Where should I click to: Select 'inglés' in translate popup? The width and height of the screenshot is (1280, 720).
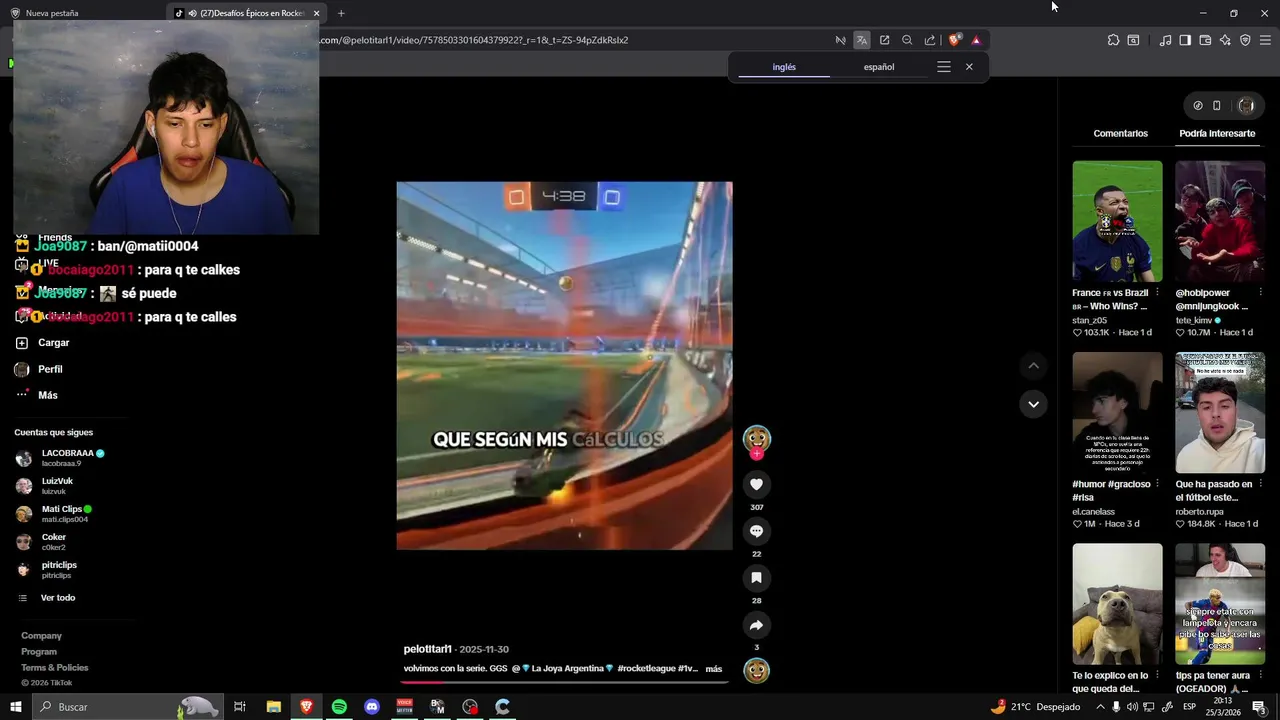point(784,67)
